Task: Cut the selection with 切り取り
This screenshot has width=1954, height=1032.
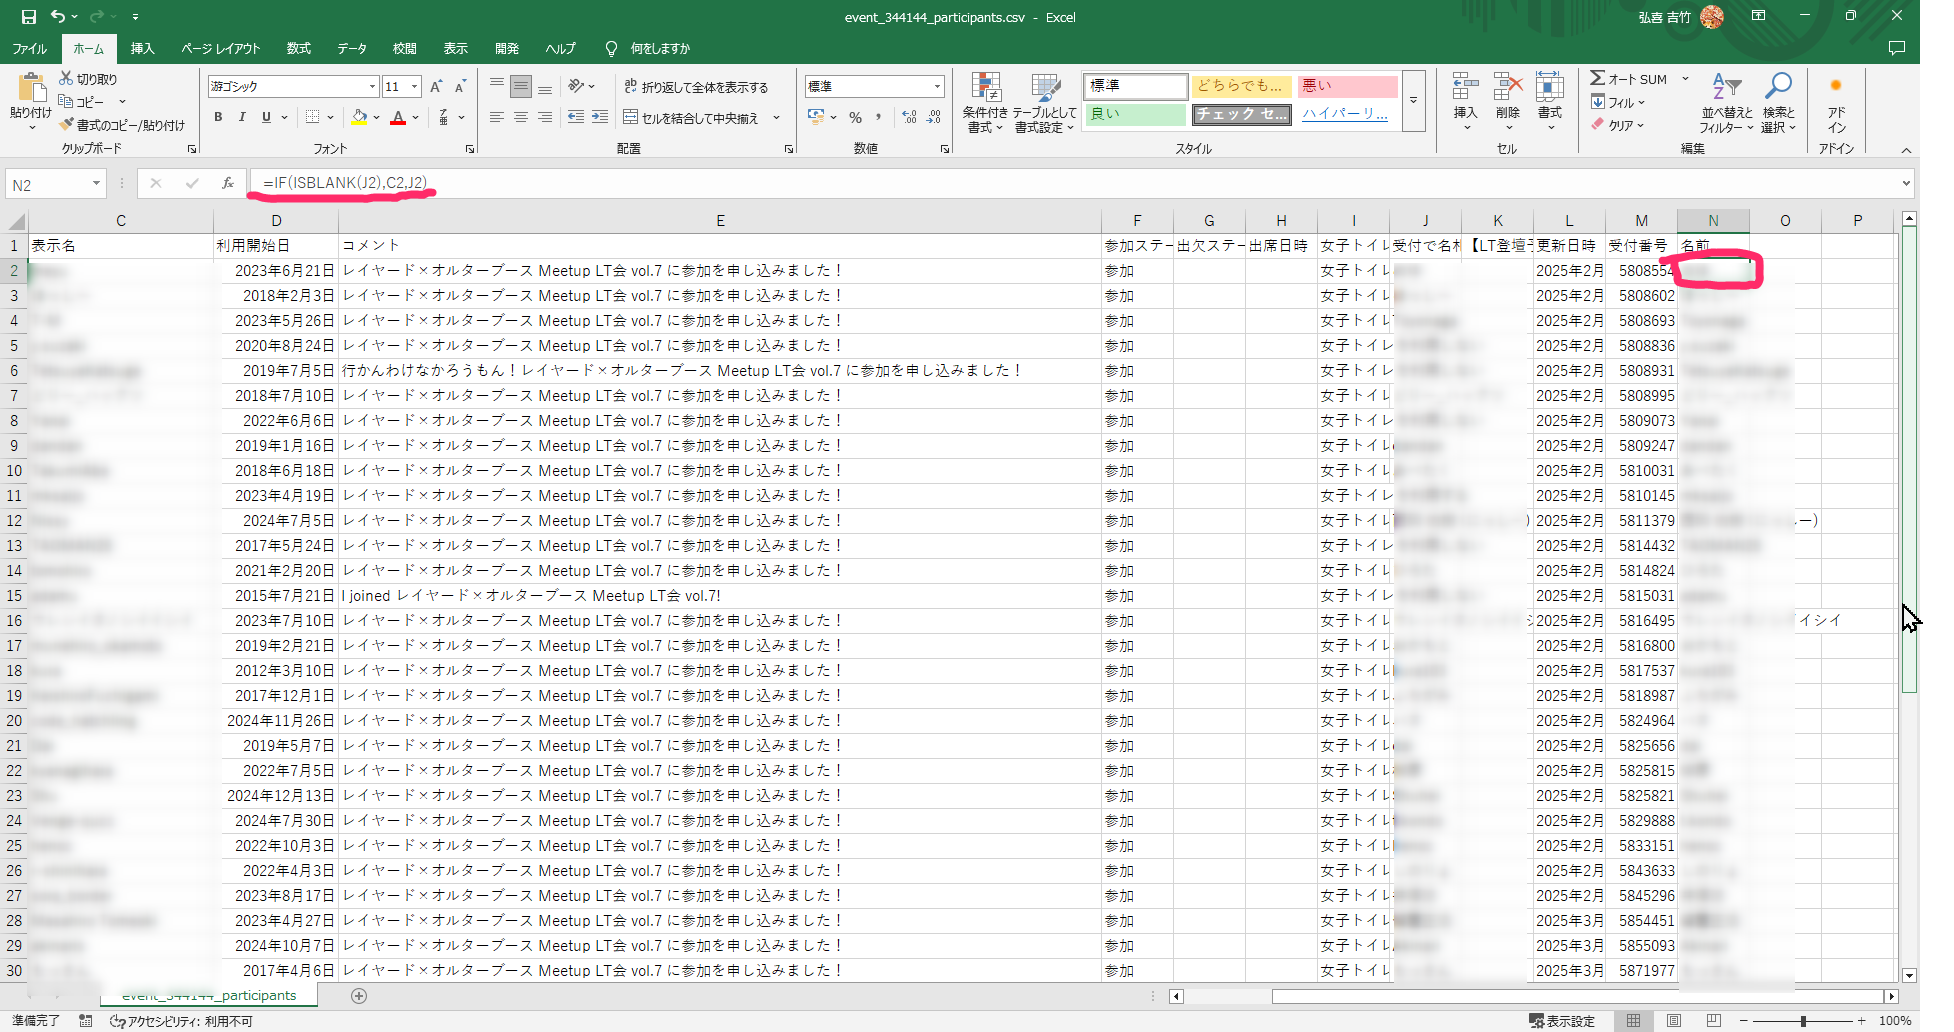Action: (x=88, y=79)
